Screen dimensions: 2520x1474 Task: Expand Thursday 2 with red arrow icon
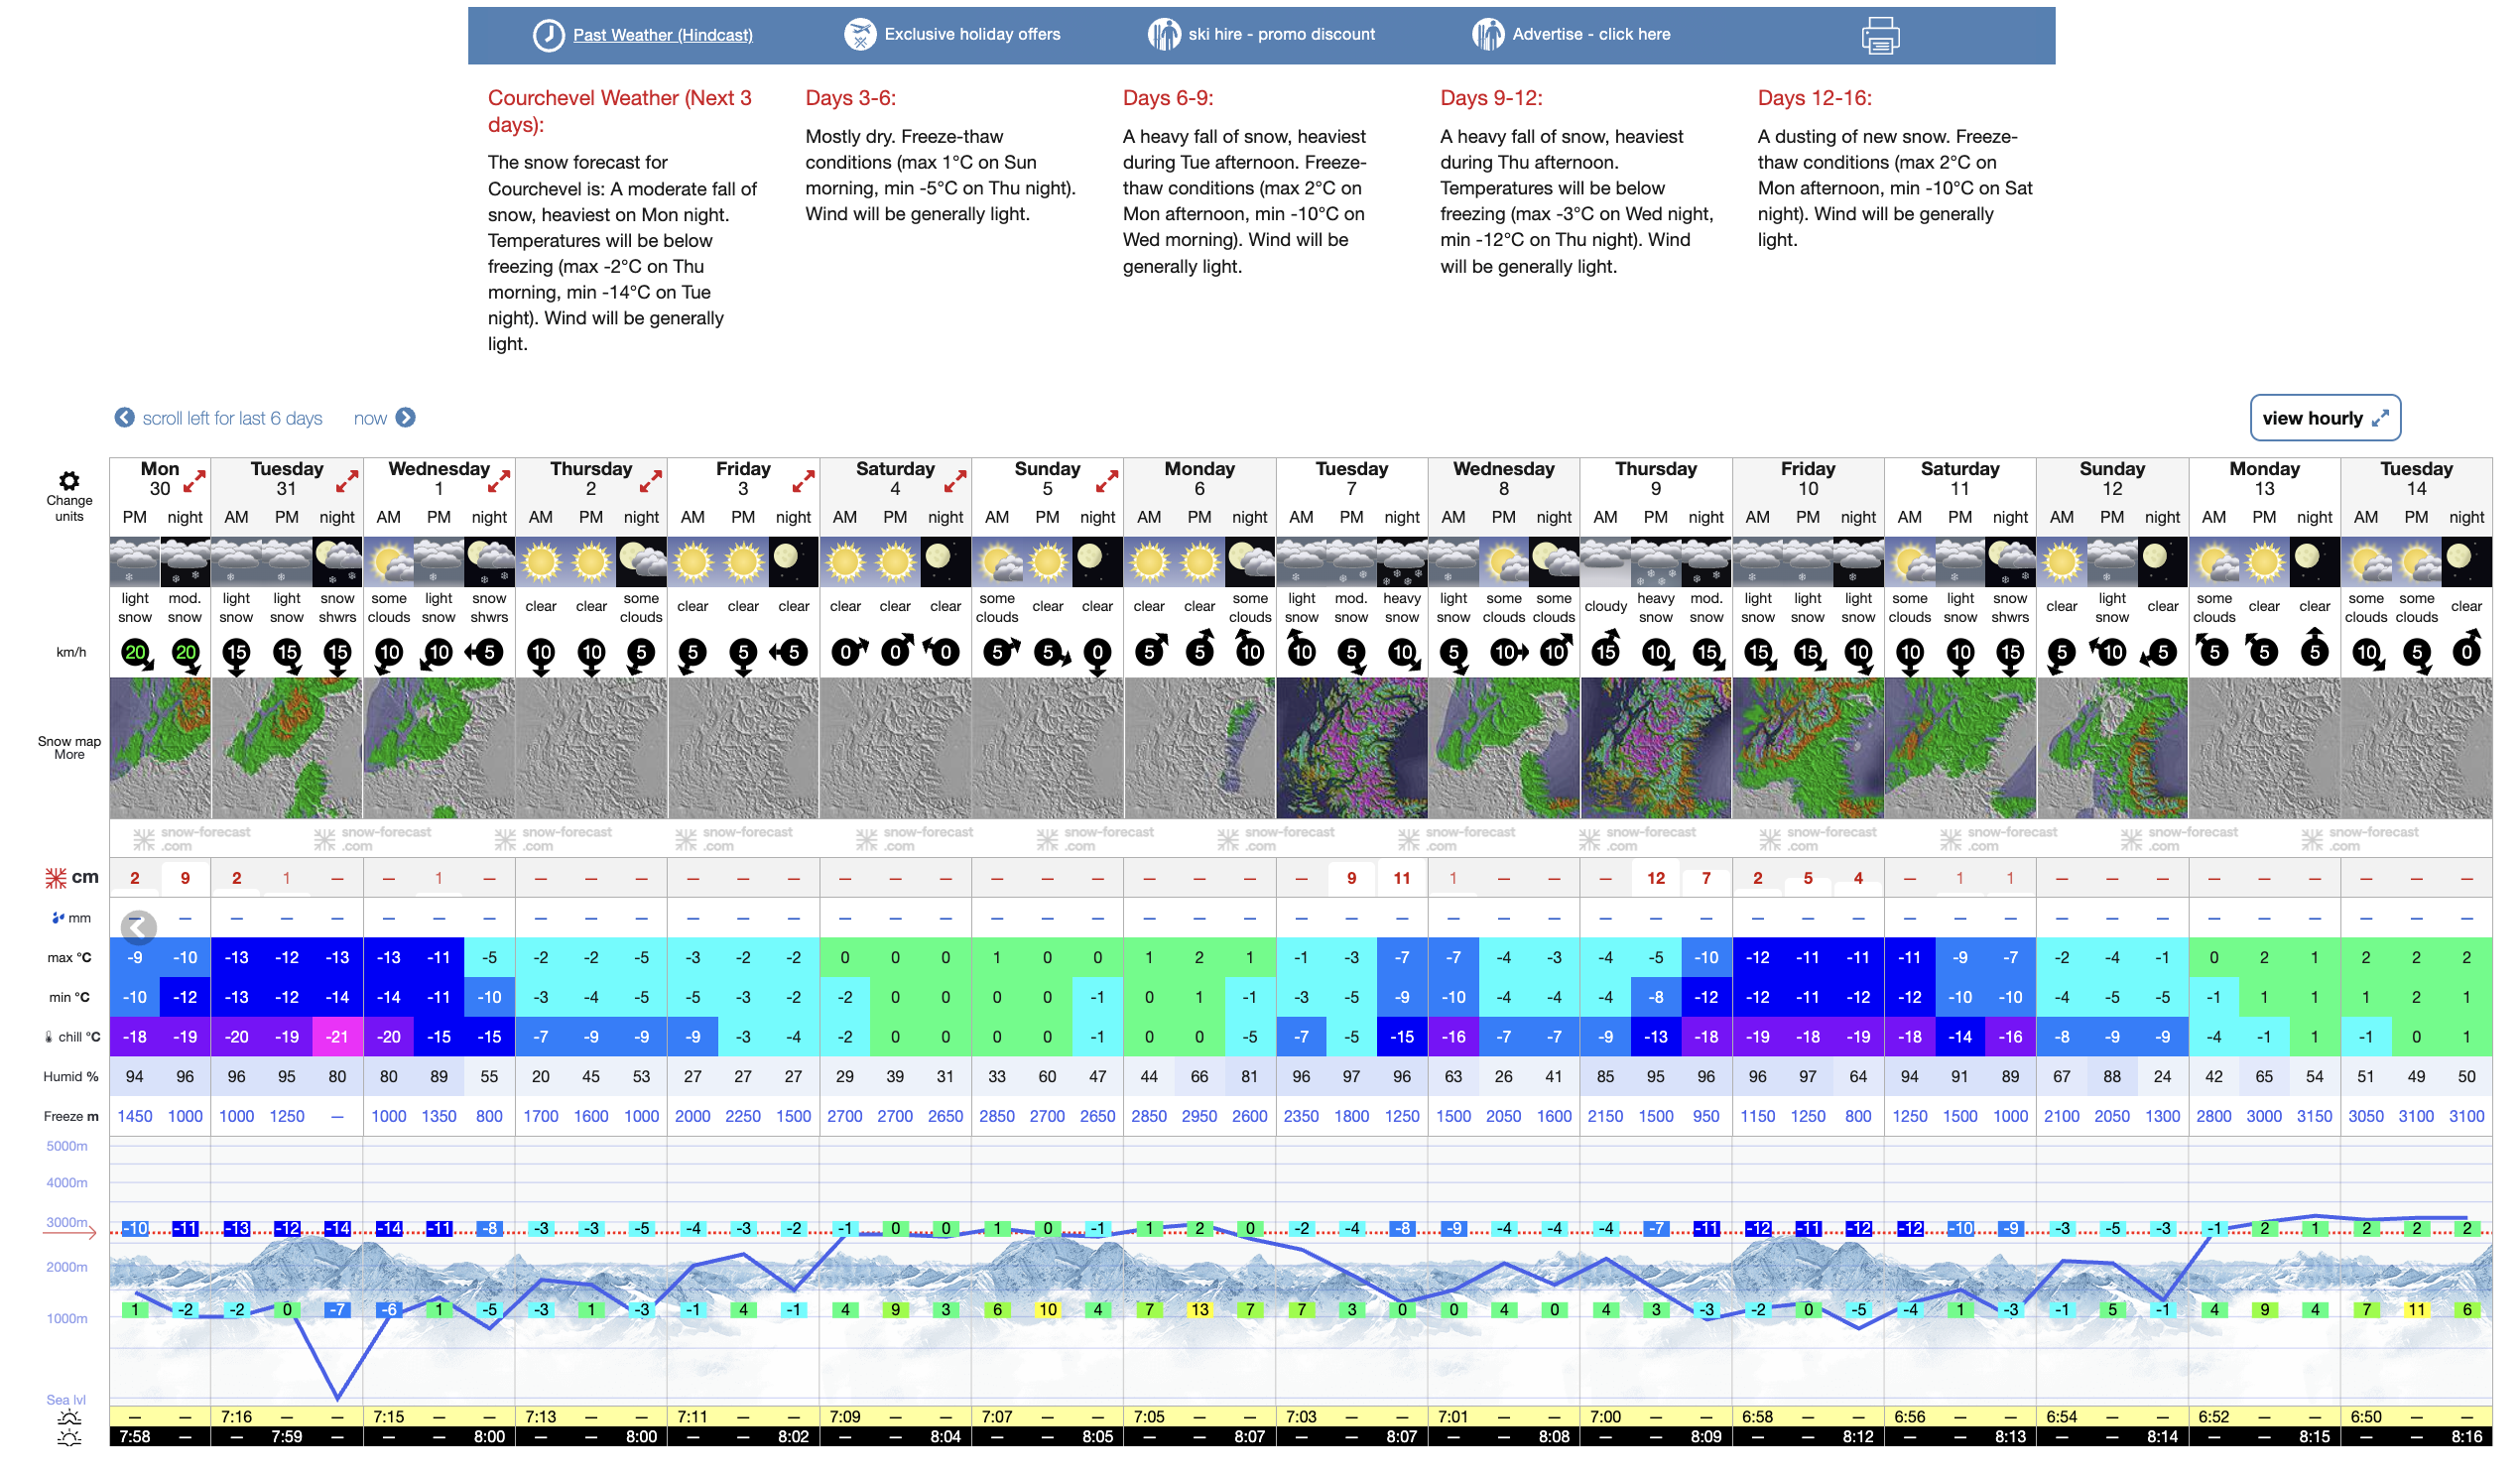pyautogui.click(x=651, y=481)
